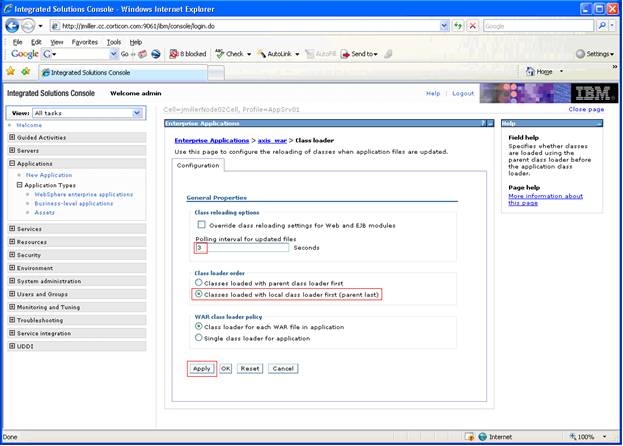Viewport: 623px width, 446px height.
Task: Click More information about this page link
Action: tap(545, 199)
